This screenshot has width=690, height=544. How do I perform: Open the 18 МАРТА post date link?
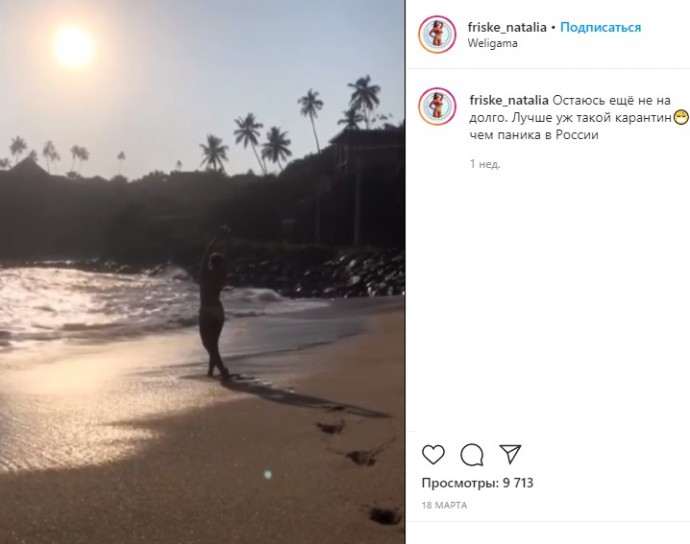[444, 505]
